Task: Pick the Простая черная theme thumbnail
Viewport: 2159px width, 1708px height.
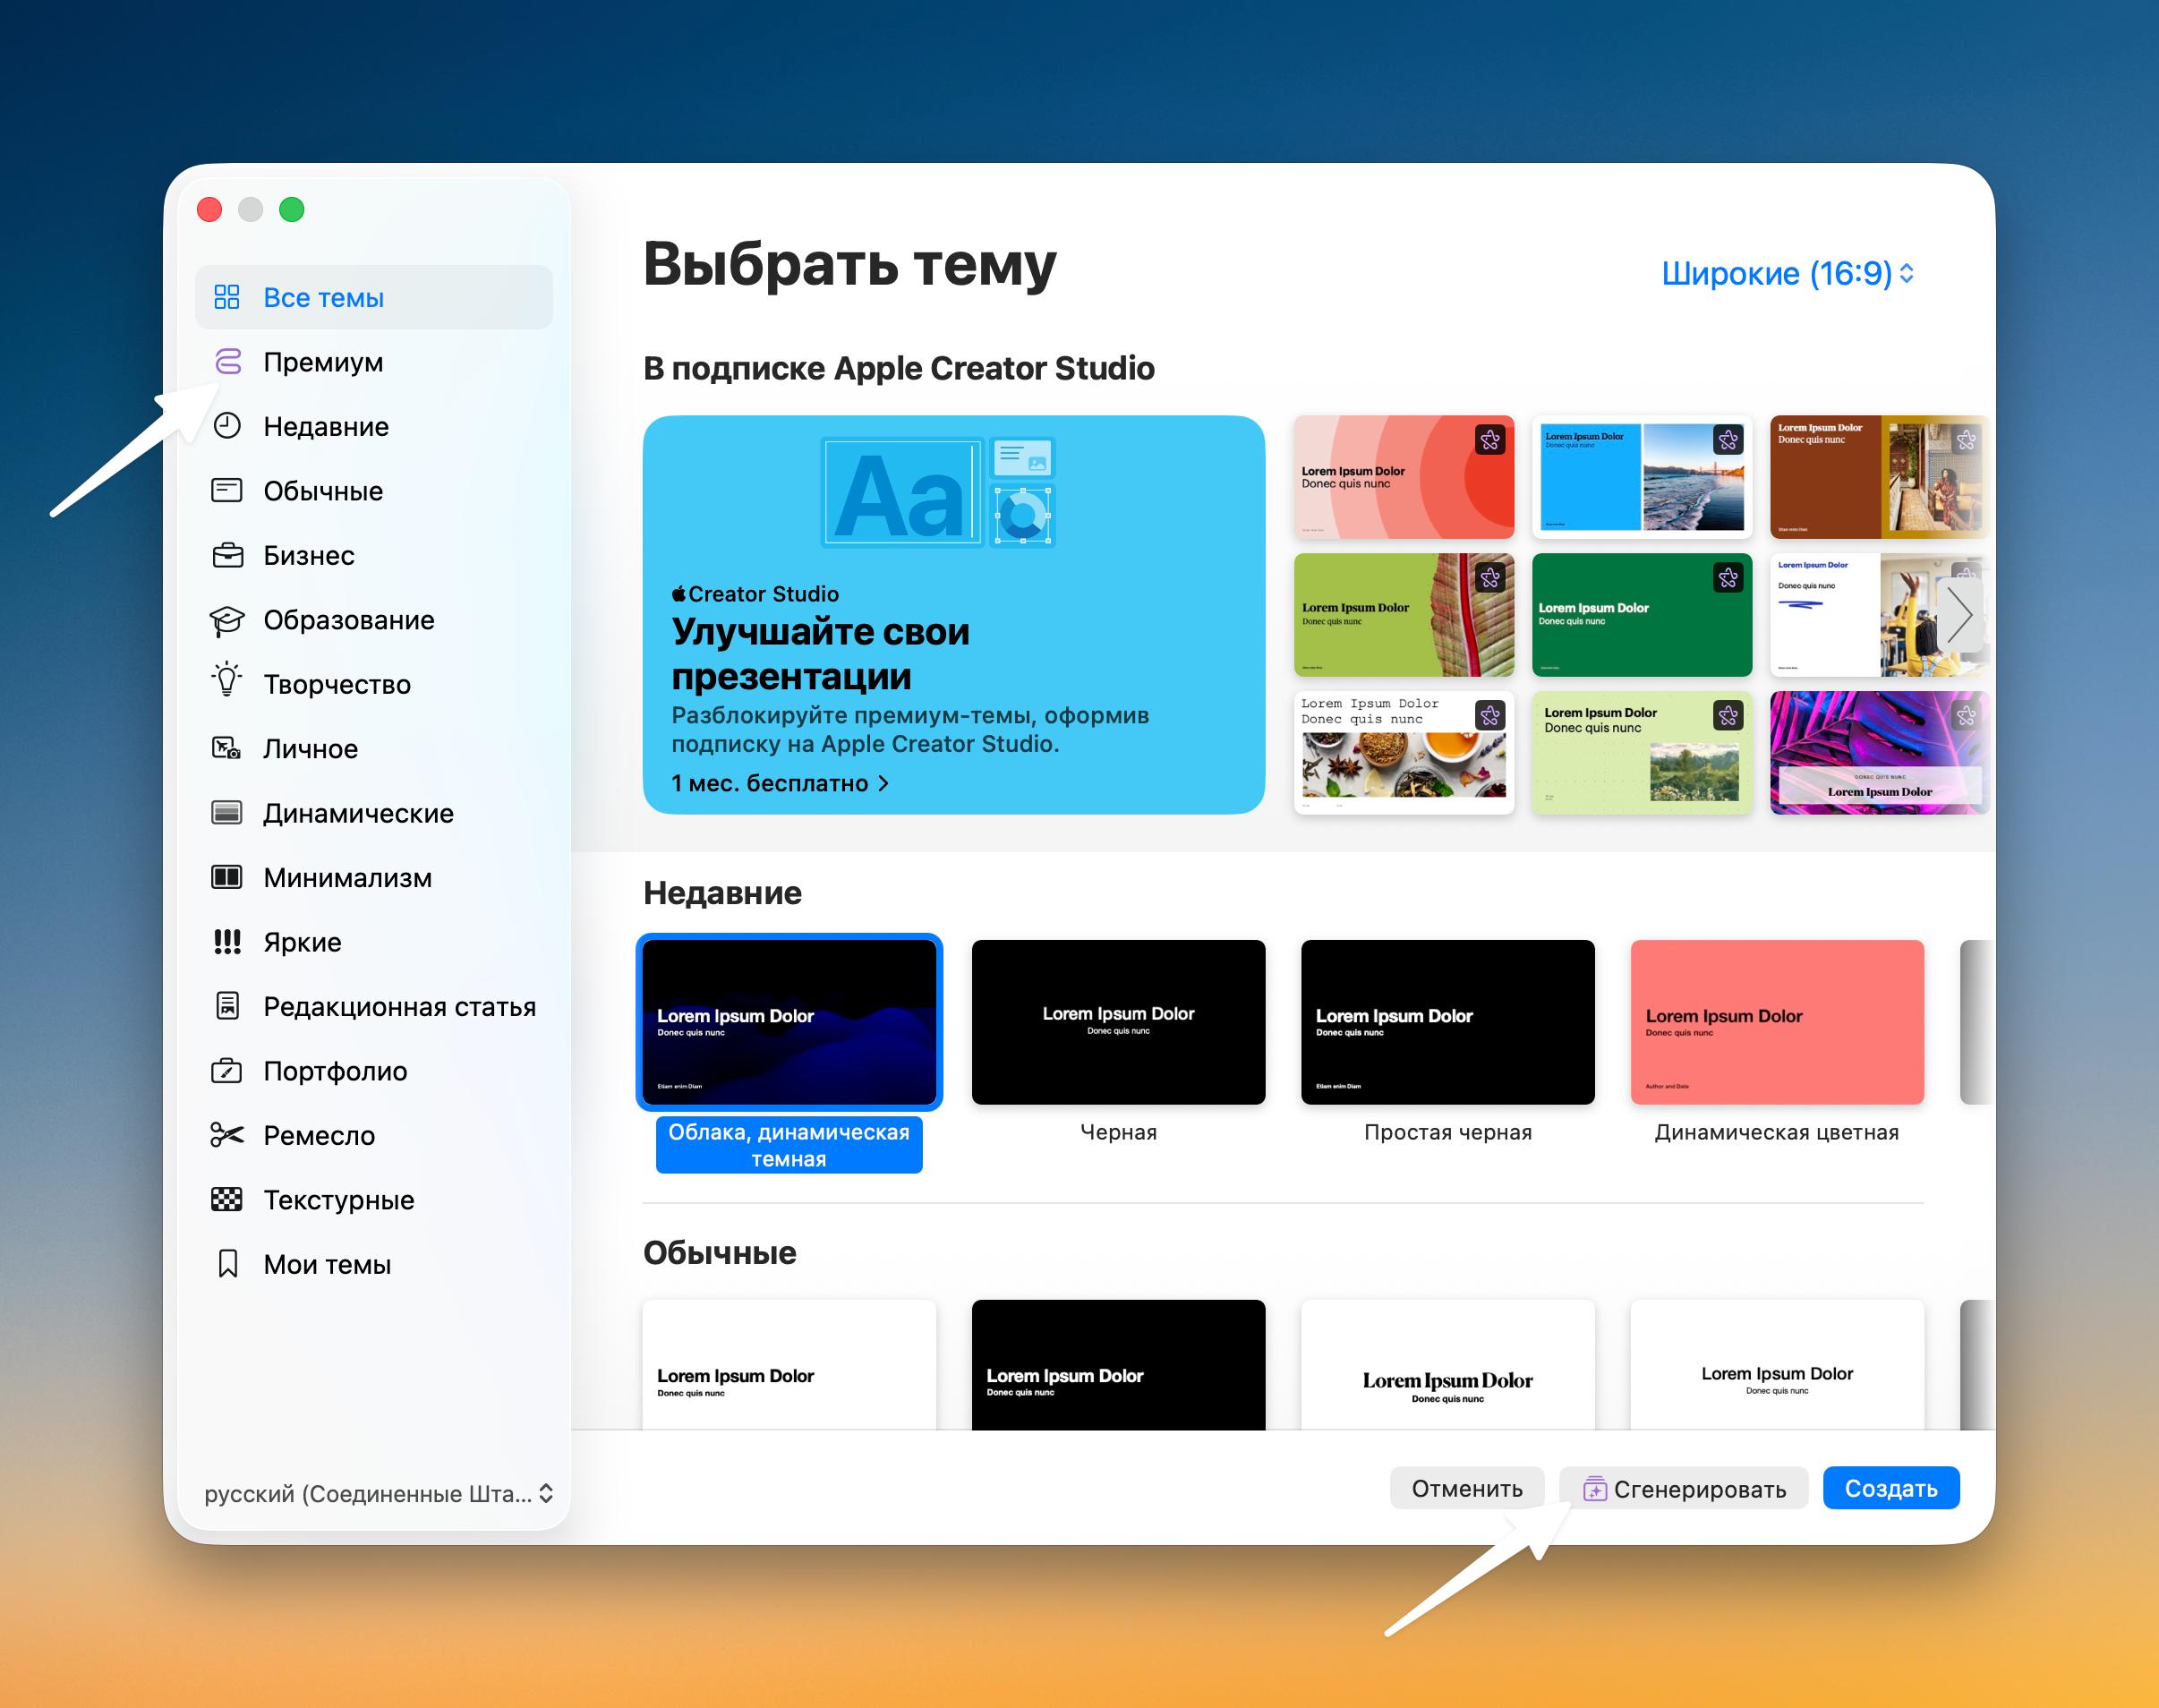Action: point(1448,1022)
